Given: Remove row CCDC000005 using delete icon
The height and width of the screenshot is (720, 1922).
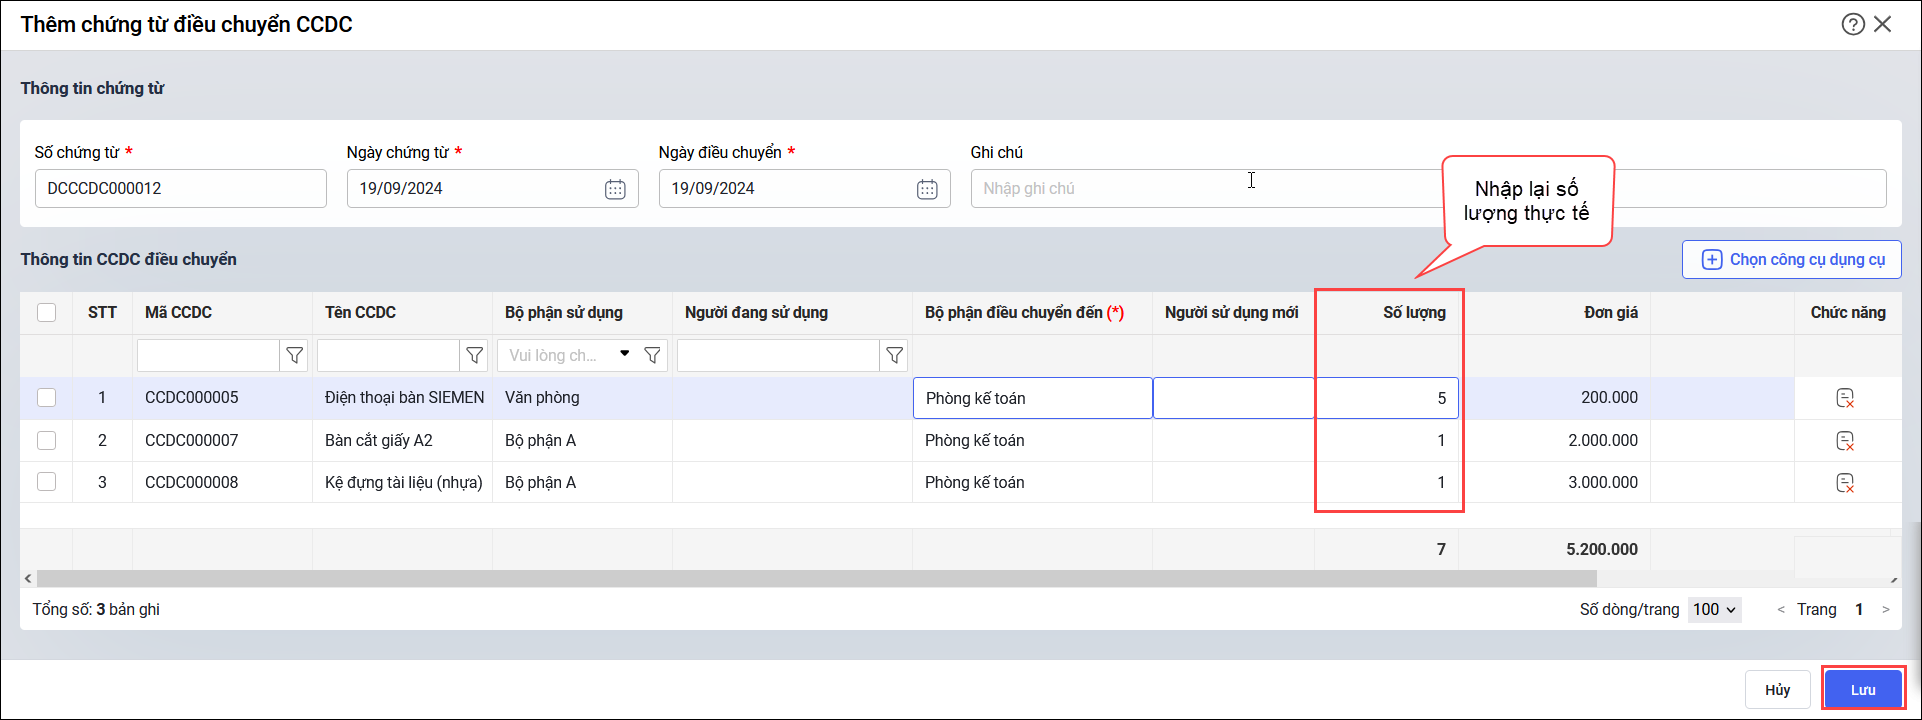Looking at the screenshot, I should (x=1845, y=398).
